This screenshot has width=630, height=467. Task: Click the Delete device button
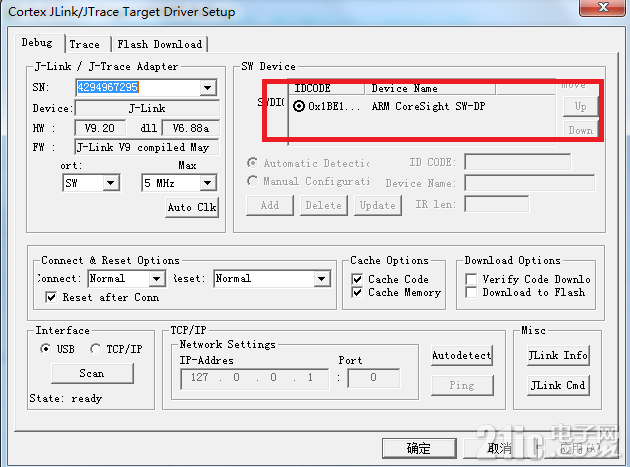(323, 205)
